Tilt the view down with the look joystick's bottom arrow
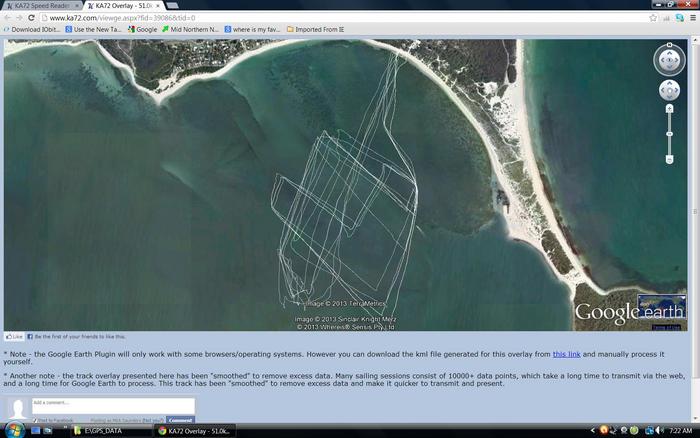Image resolution: width=700 pixels, height=438 pixels. coord(669,67)
